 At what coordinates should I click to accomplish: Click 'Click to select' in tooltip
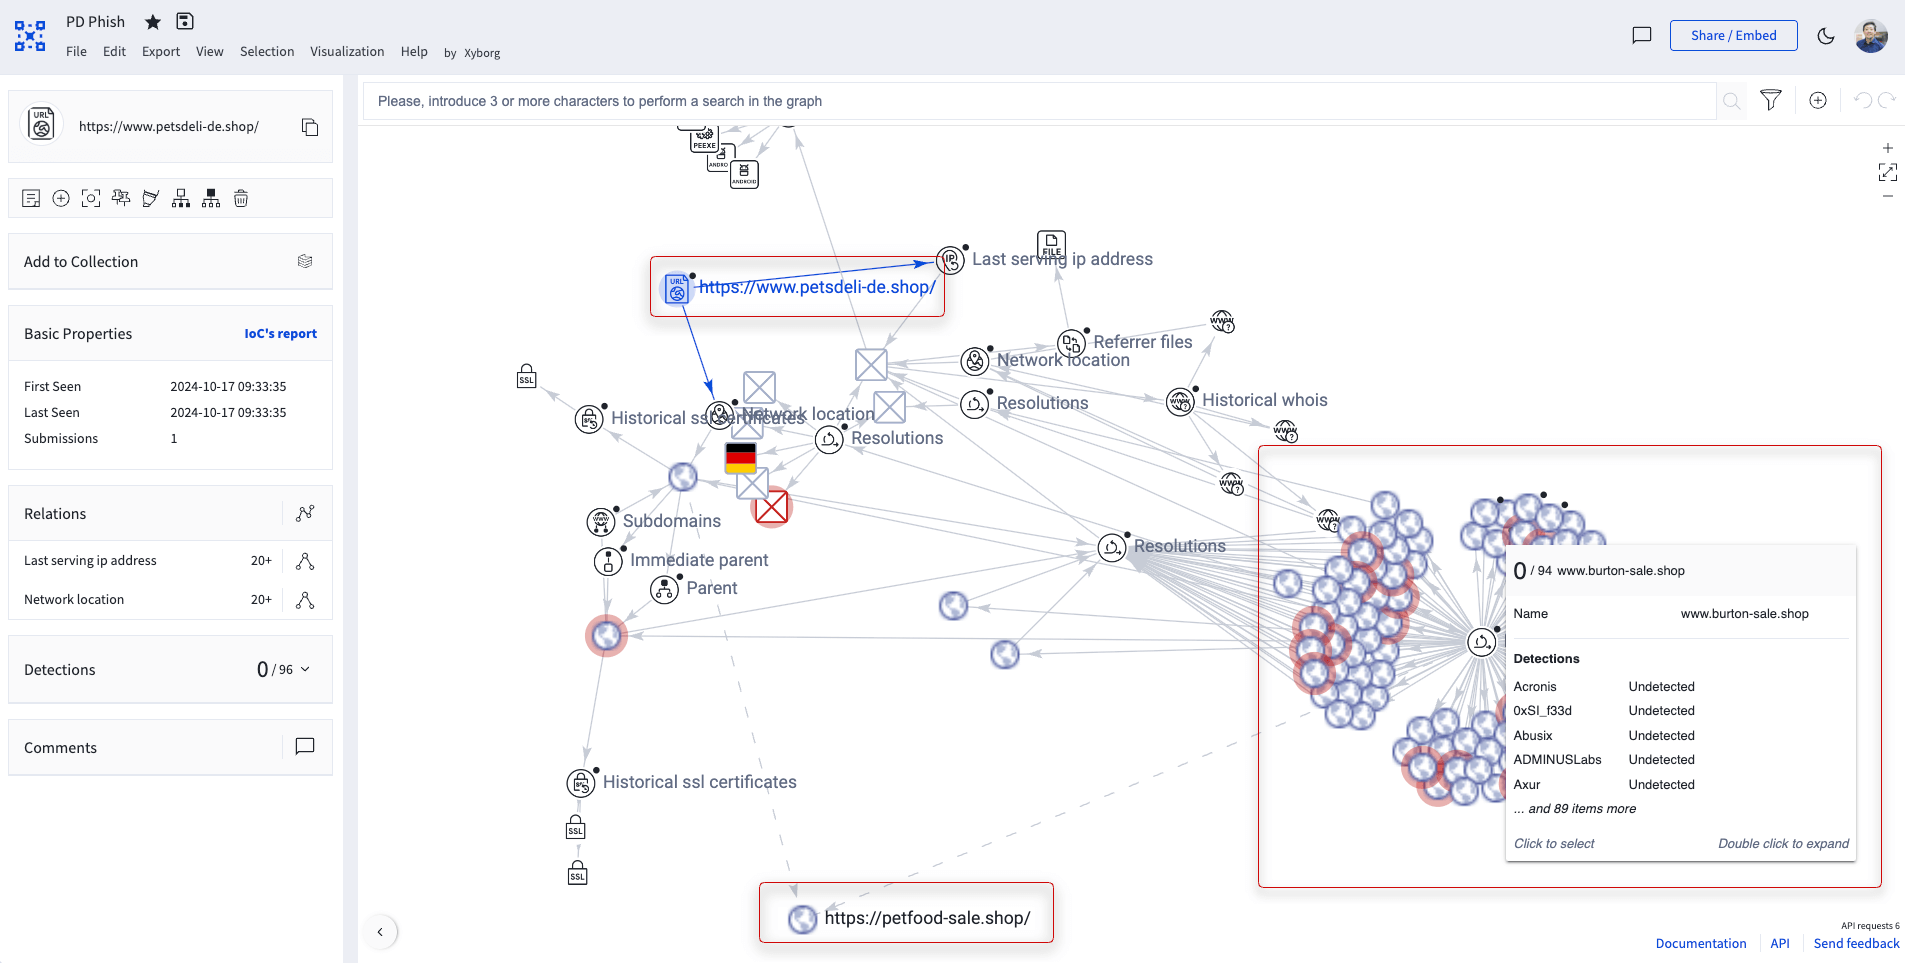click(1554, 844)
